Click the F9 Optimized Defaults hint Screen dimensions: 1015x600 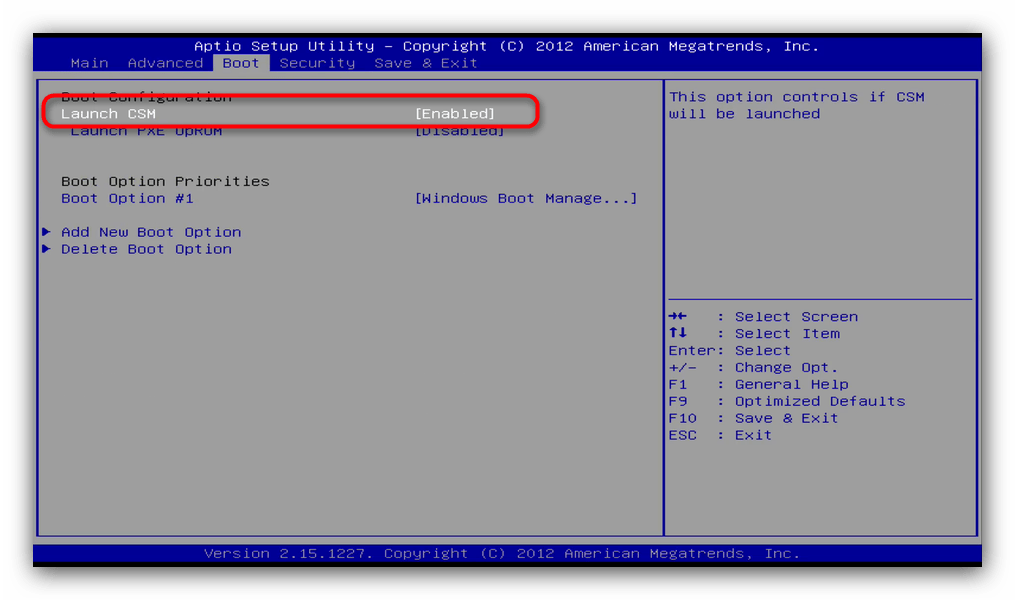coord(787,401)
